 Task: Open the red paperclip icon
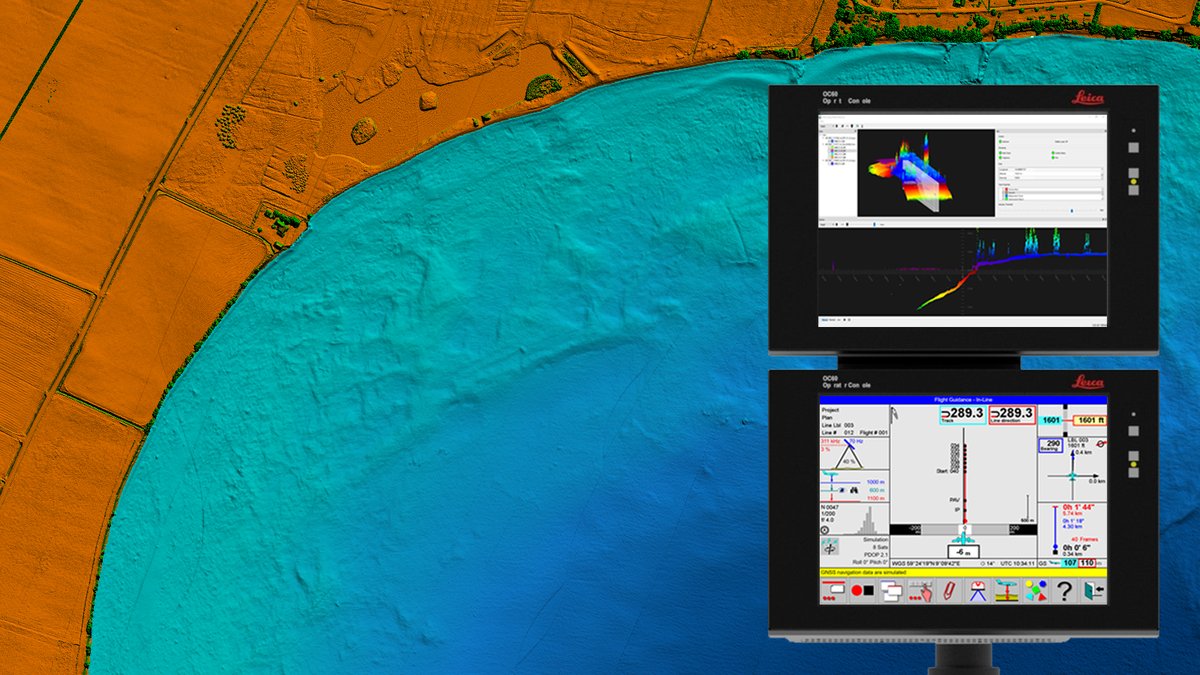[950, 590]
